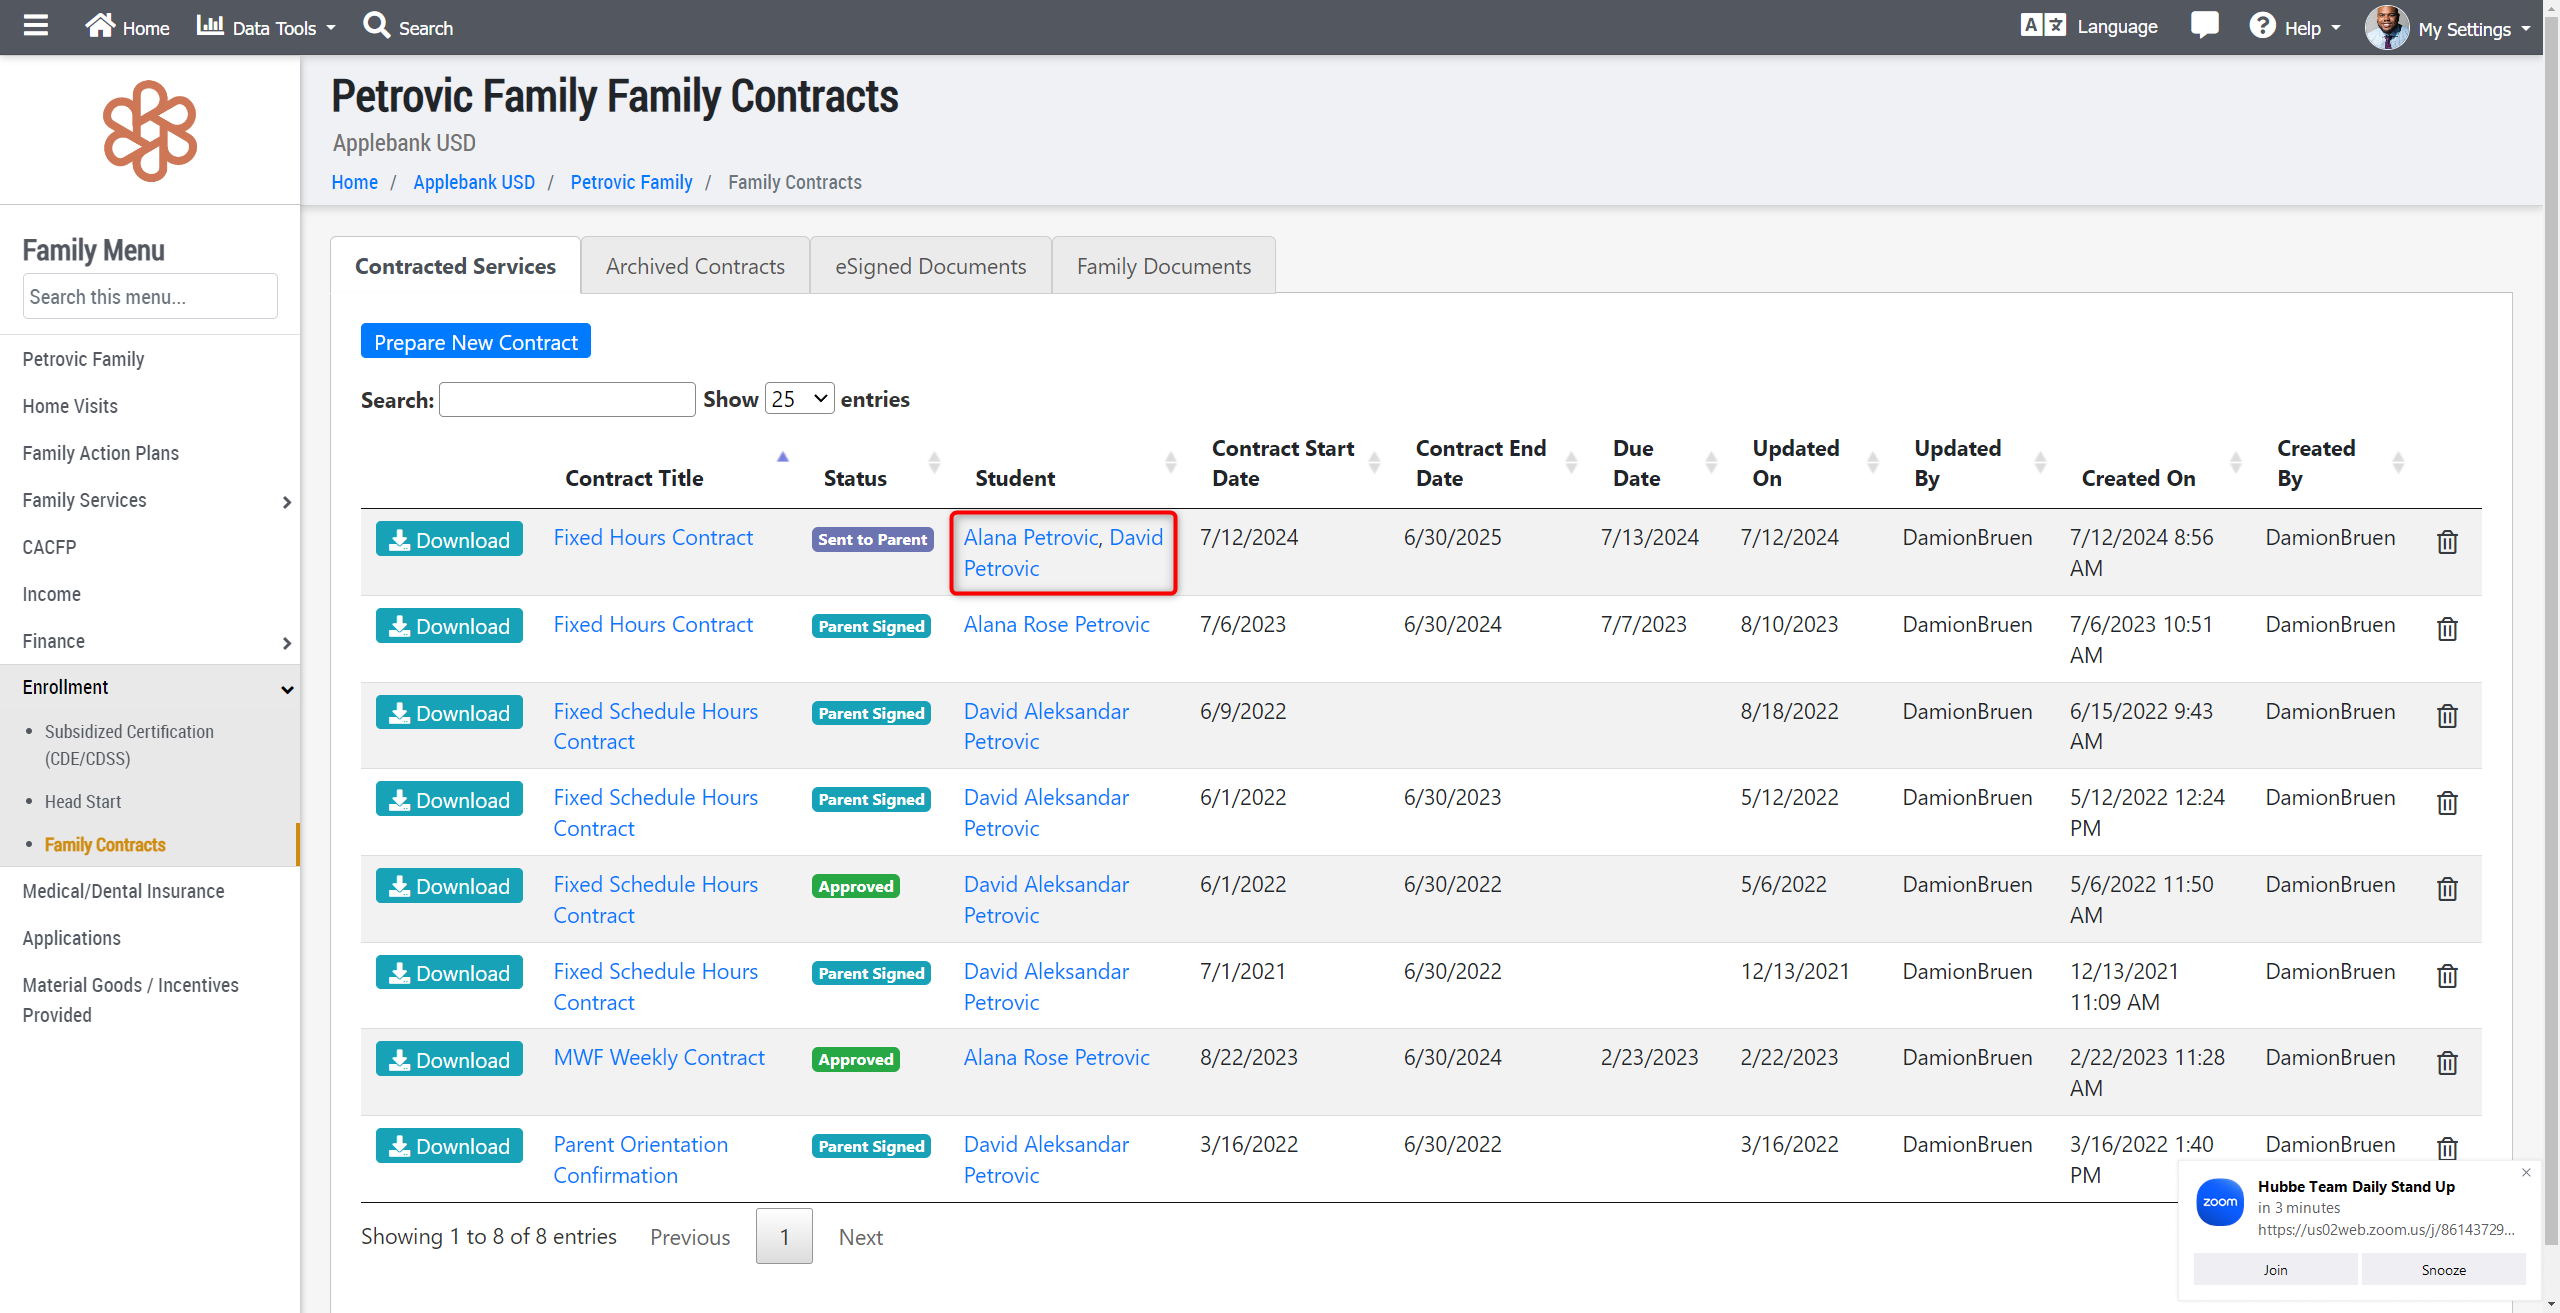Download the MWF Weekly Contract
This screenshot has height=1313, width=2560.
point(449,1060)
